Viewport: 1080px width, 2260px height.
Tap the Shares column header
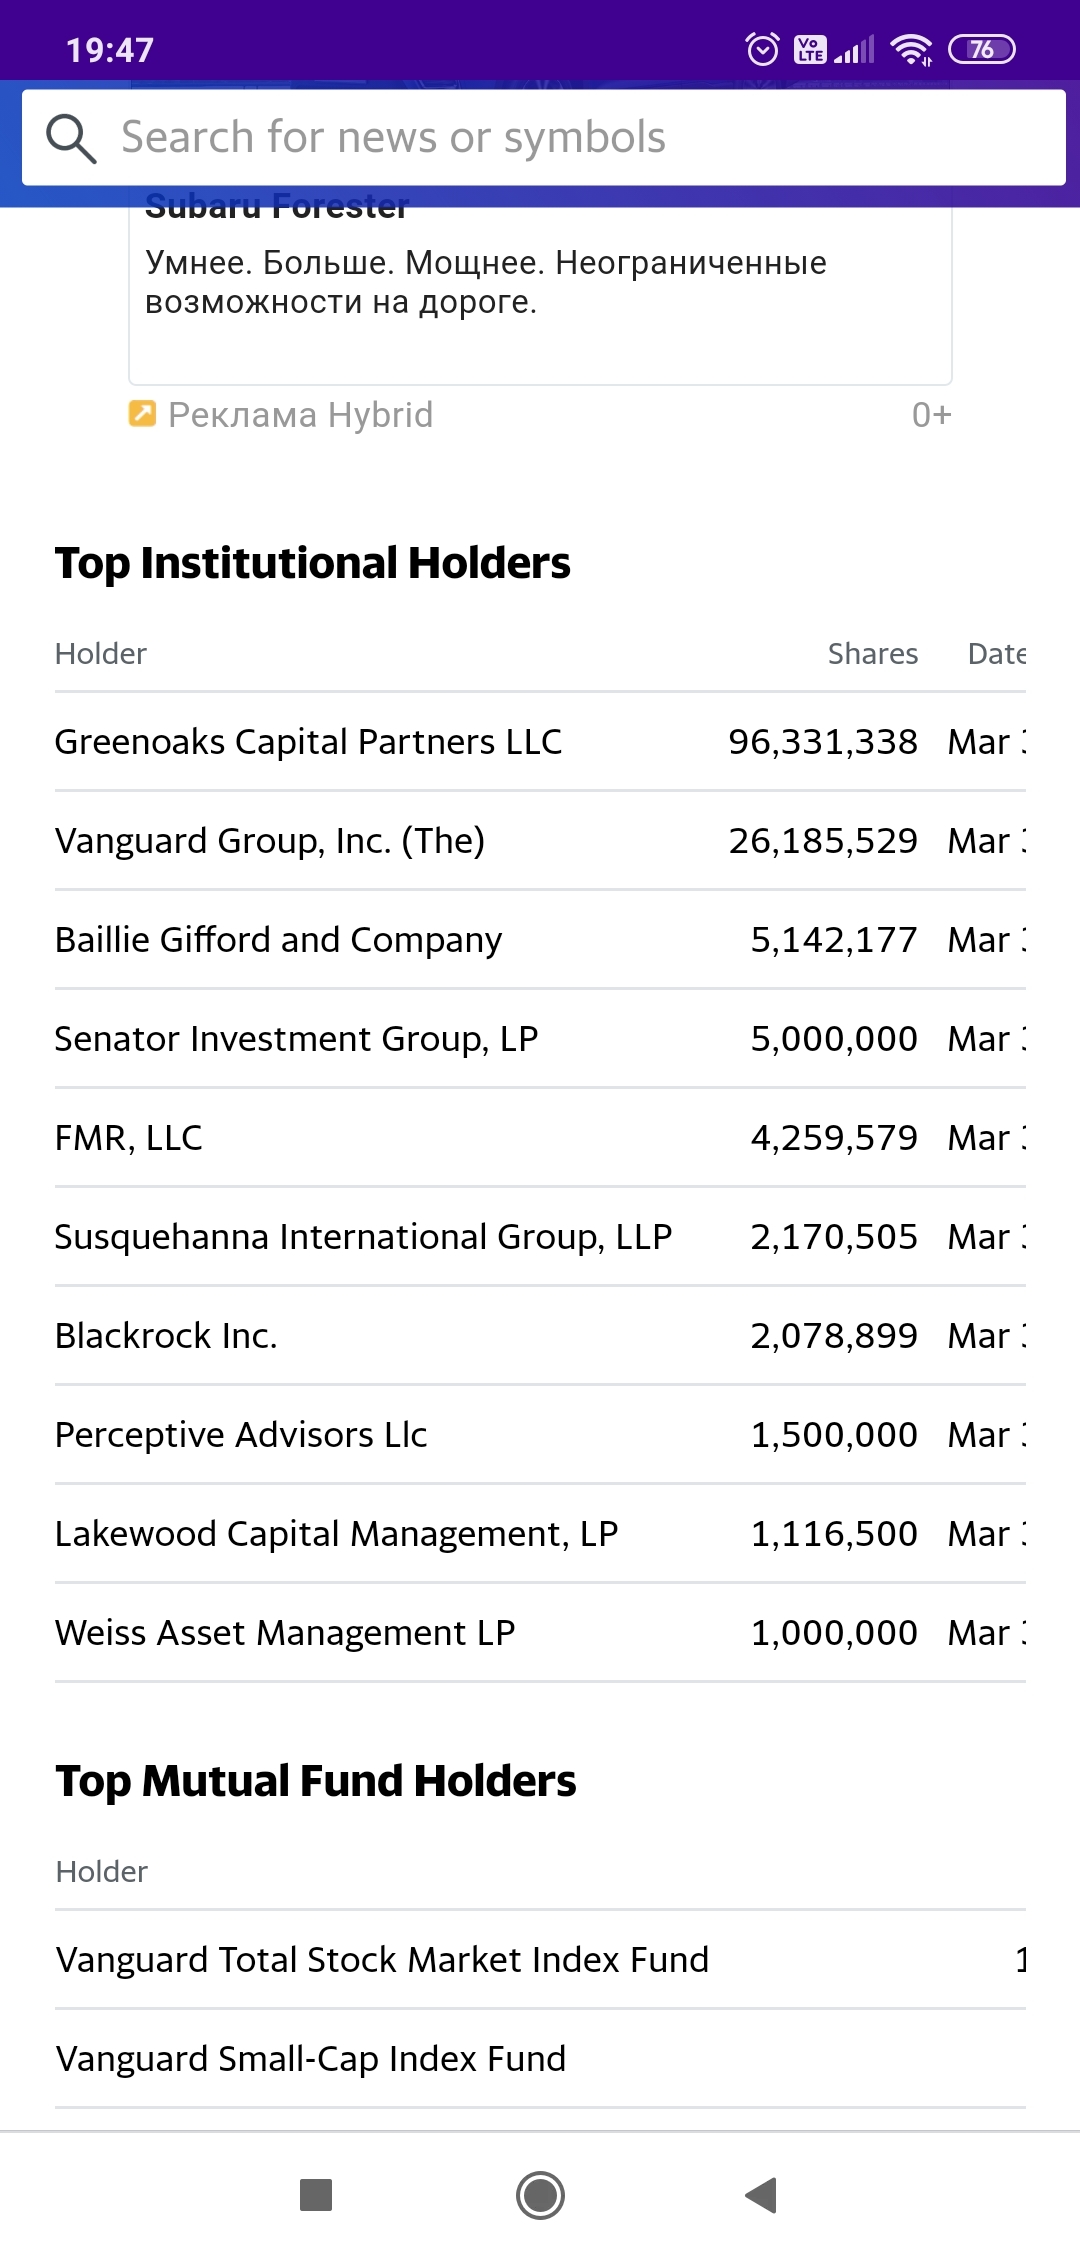tap(872, 654)
